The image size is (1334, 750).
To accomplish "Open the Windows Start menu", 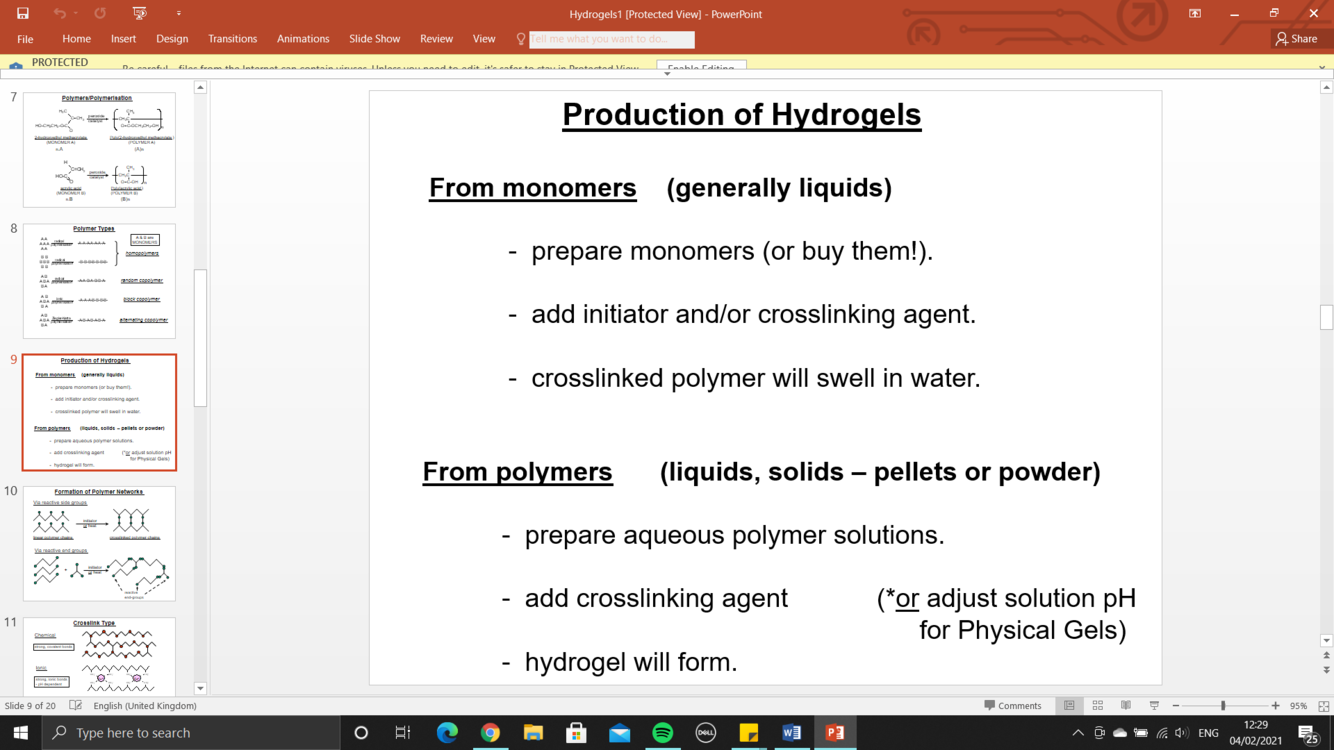I will coord(20,733).
